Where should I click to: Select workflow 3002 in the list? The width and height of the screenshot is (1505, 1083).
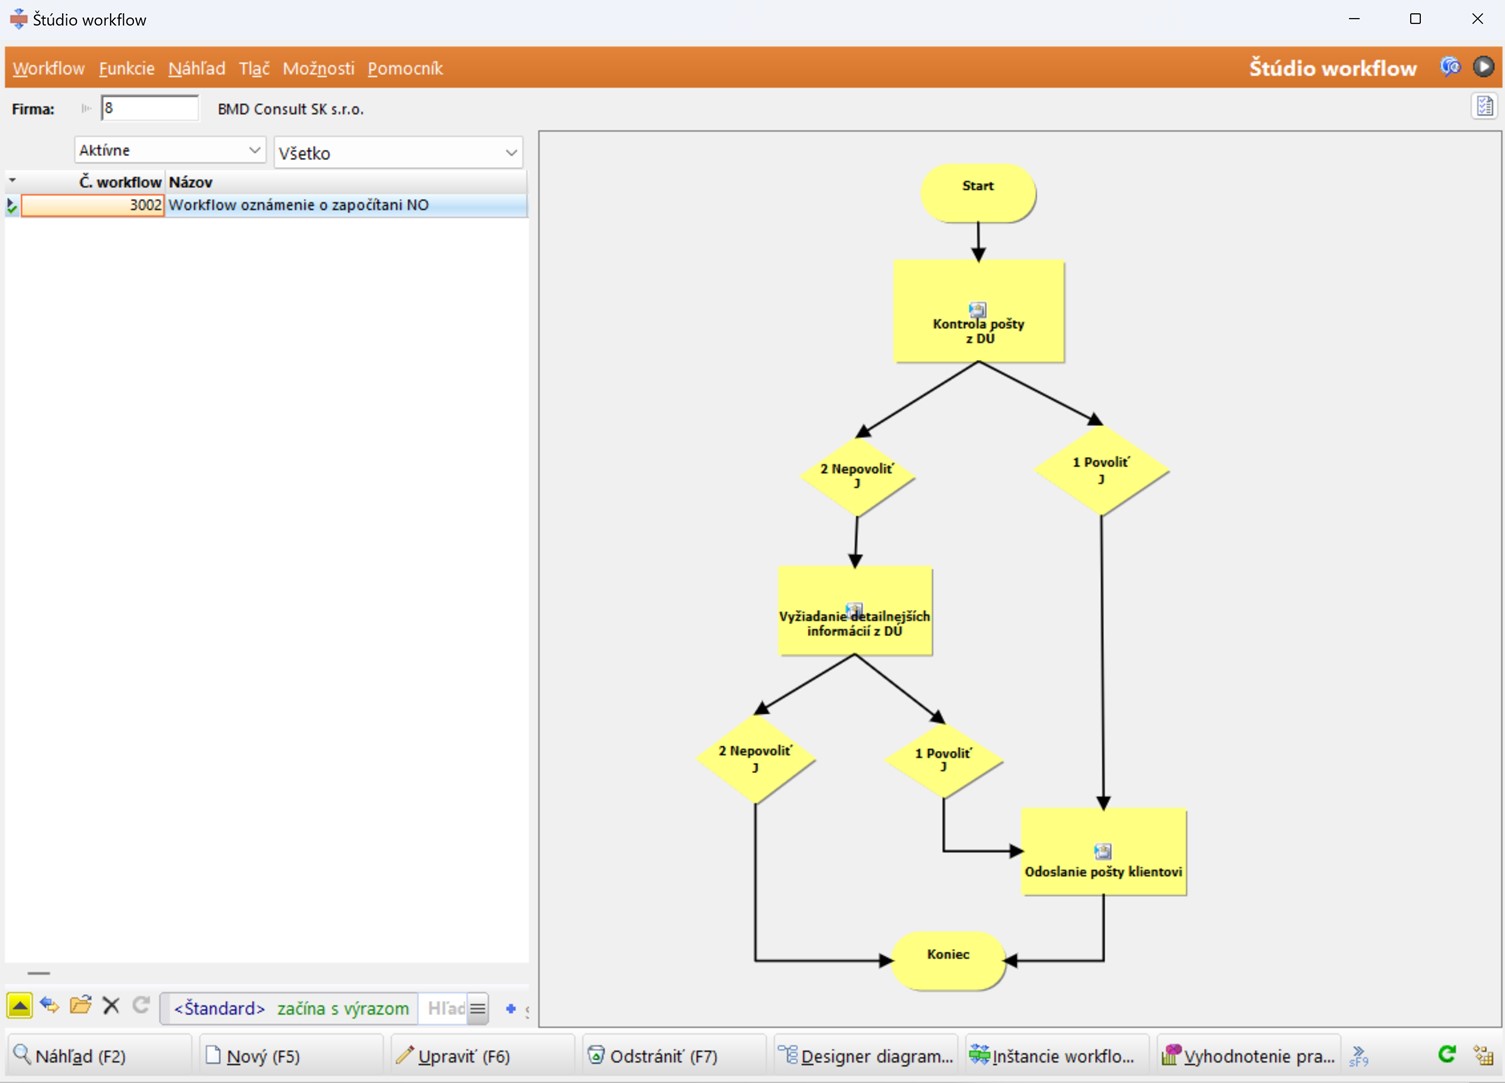[298, 204]
